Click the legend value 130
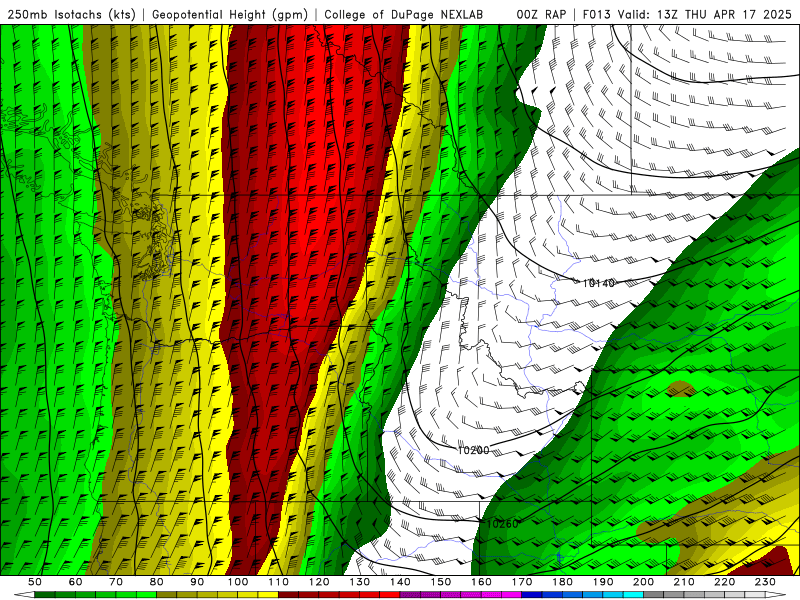Screen dimensions: 800x600 click(360, 582)
